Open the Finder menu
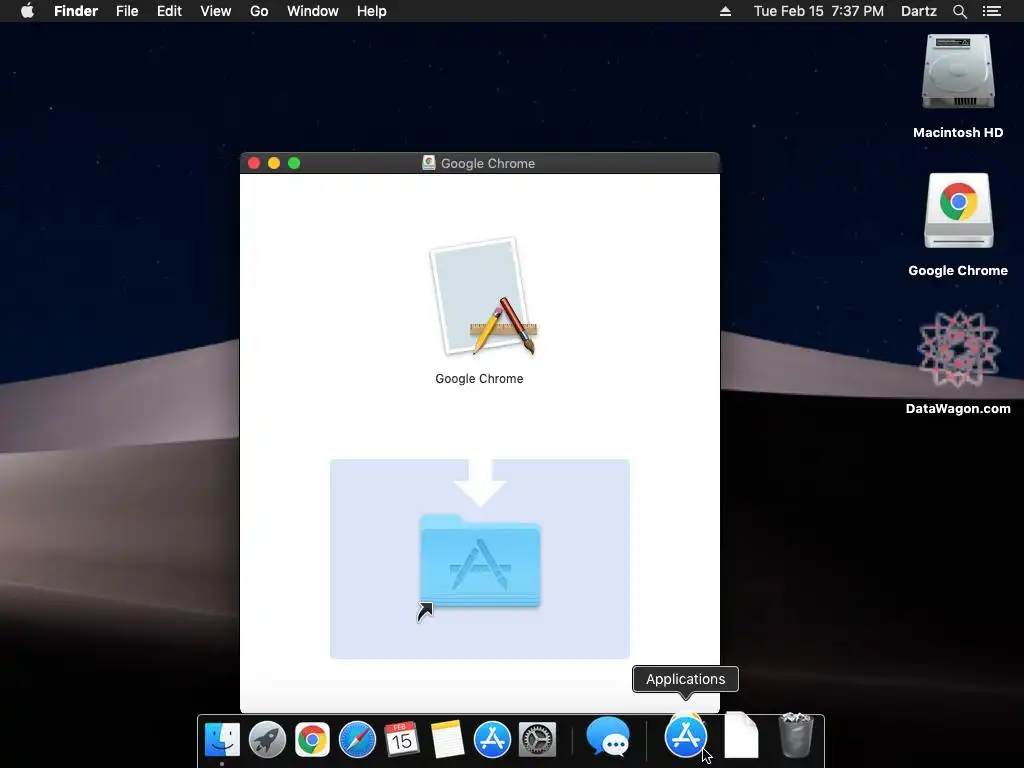The height and width of the screenshot is (768, 1024). point(76,11)
